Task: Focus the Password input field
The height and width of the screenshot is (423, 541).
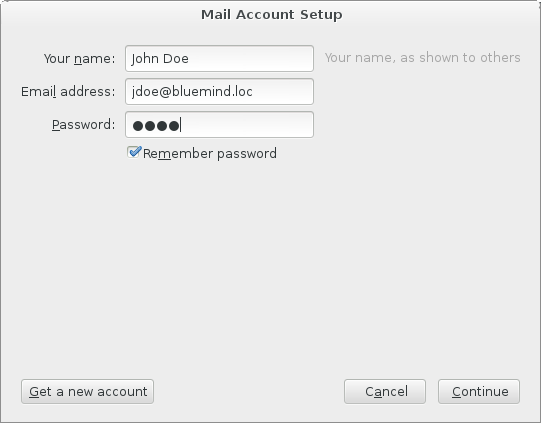Action: click(219, 125)
